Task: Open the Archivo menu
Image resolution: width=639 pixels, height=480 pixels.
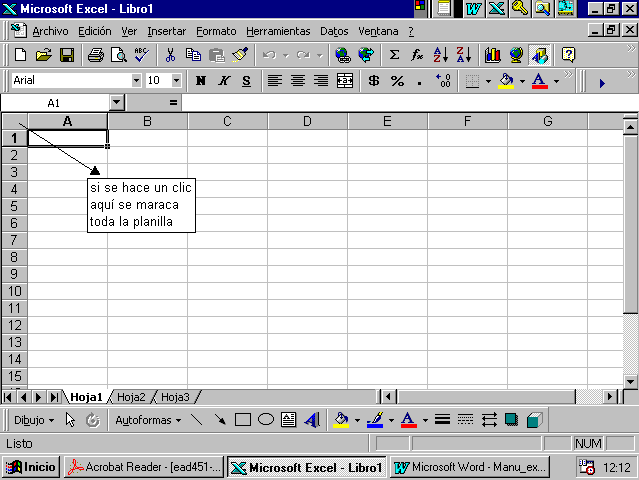Action: (x=51, y=31)
